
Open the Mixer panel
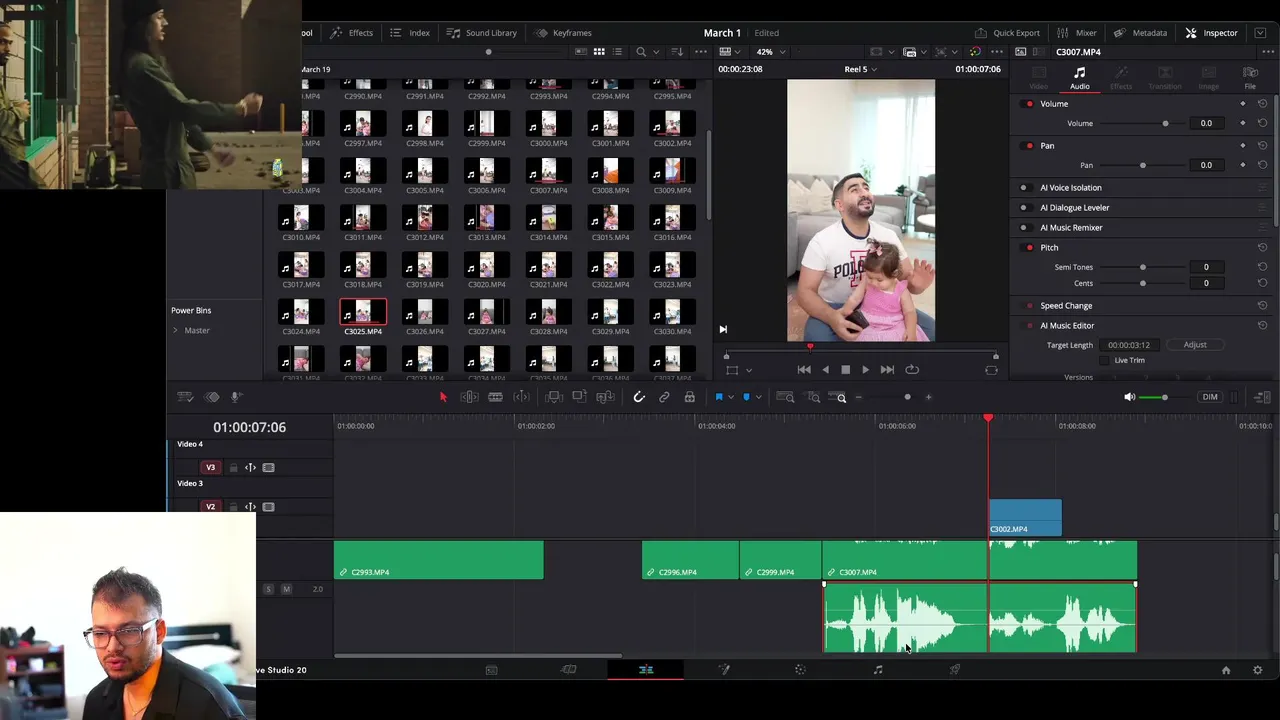pos(1077,33)
